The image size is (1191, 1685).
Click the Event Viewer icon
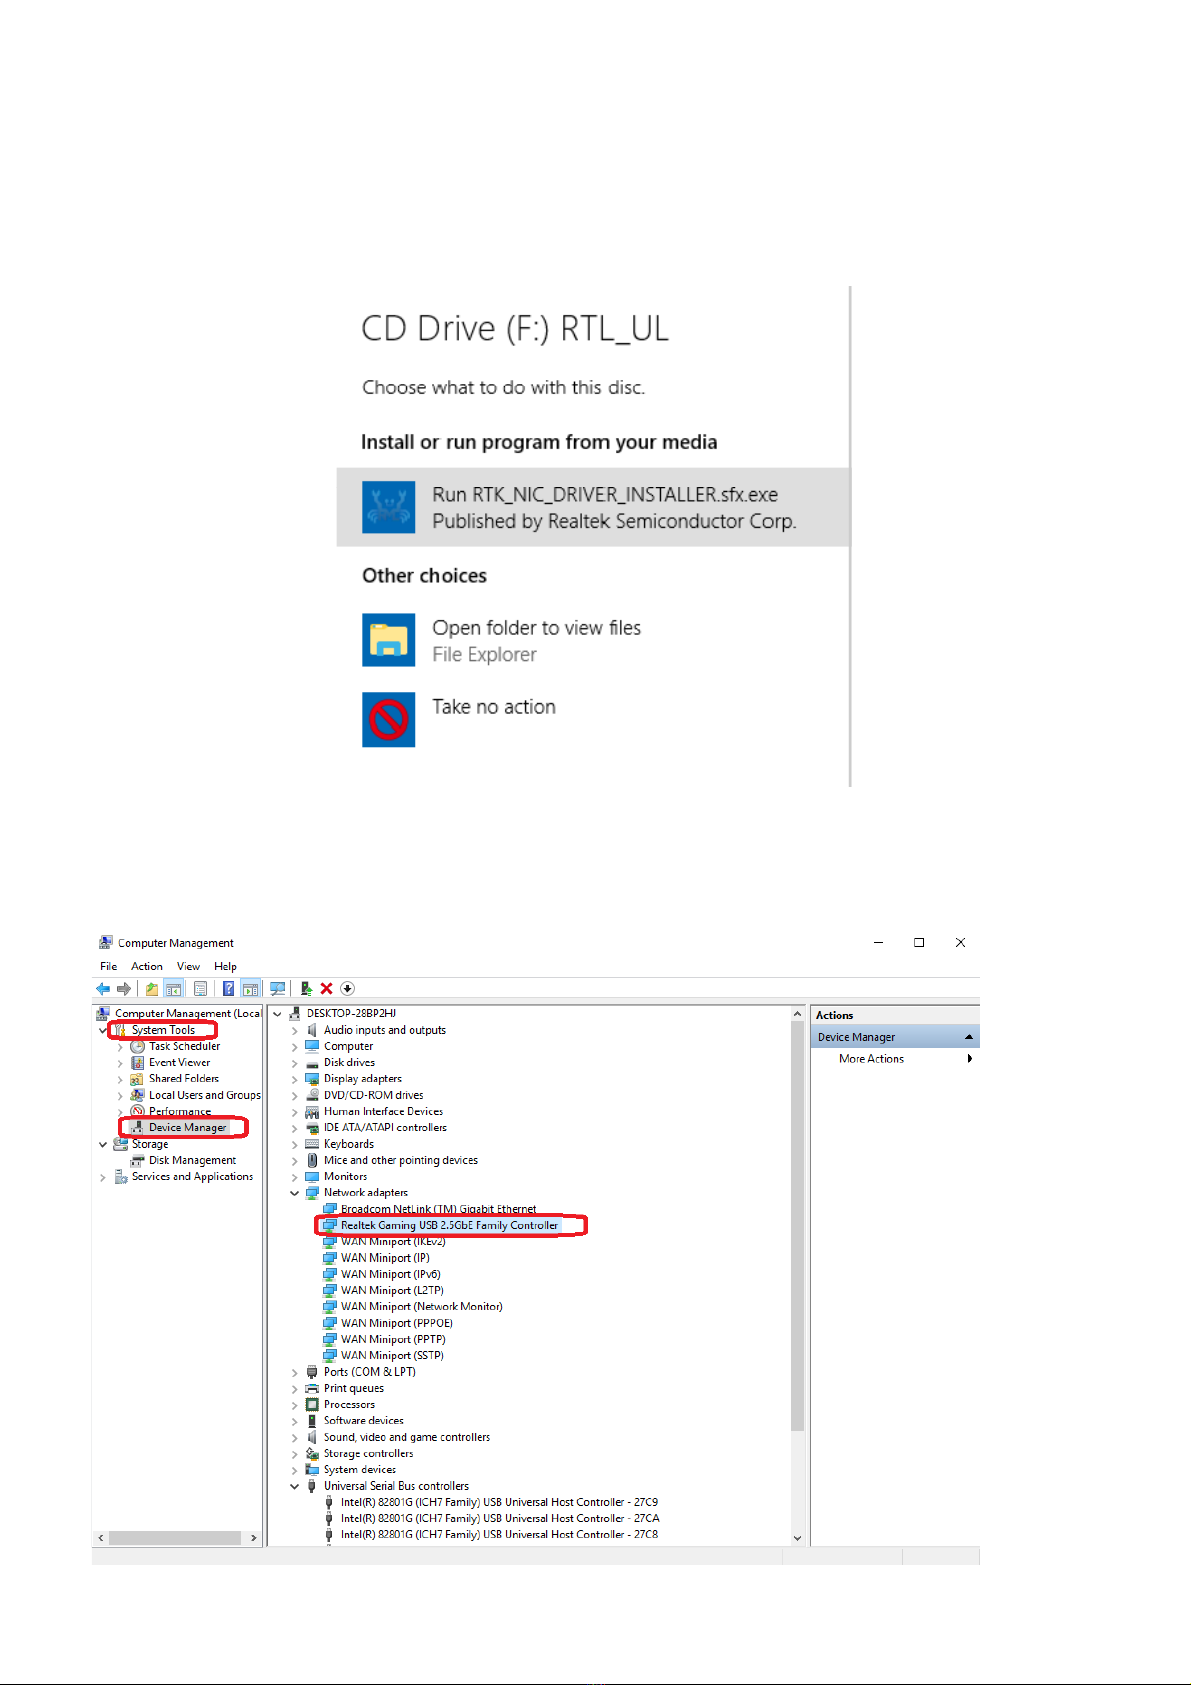(x=137, y=1062)
